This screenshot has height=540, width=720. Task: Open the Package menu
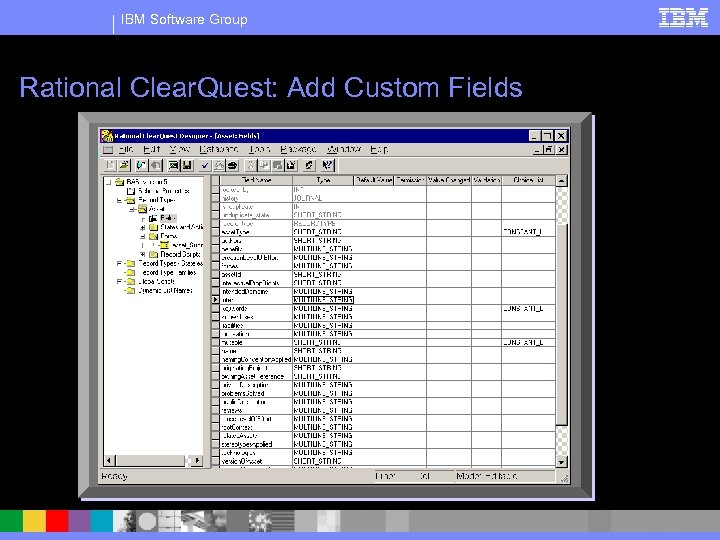[x=298, y=149]
